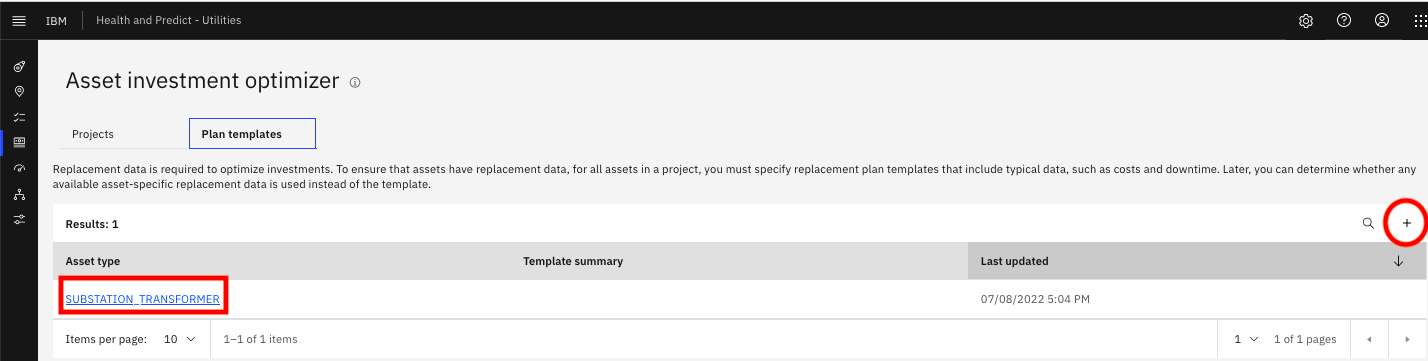This screenshot has height=361, width=1428.
Task: Select the gauge meter sidebar icon
Action: point(19,168)
